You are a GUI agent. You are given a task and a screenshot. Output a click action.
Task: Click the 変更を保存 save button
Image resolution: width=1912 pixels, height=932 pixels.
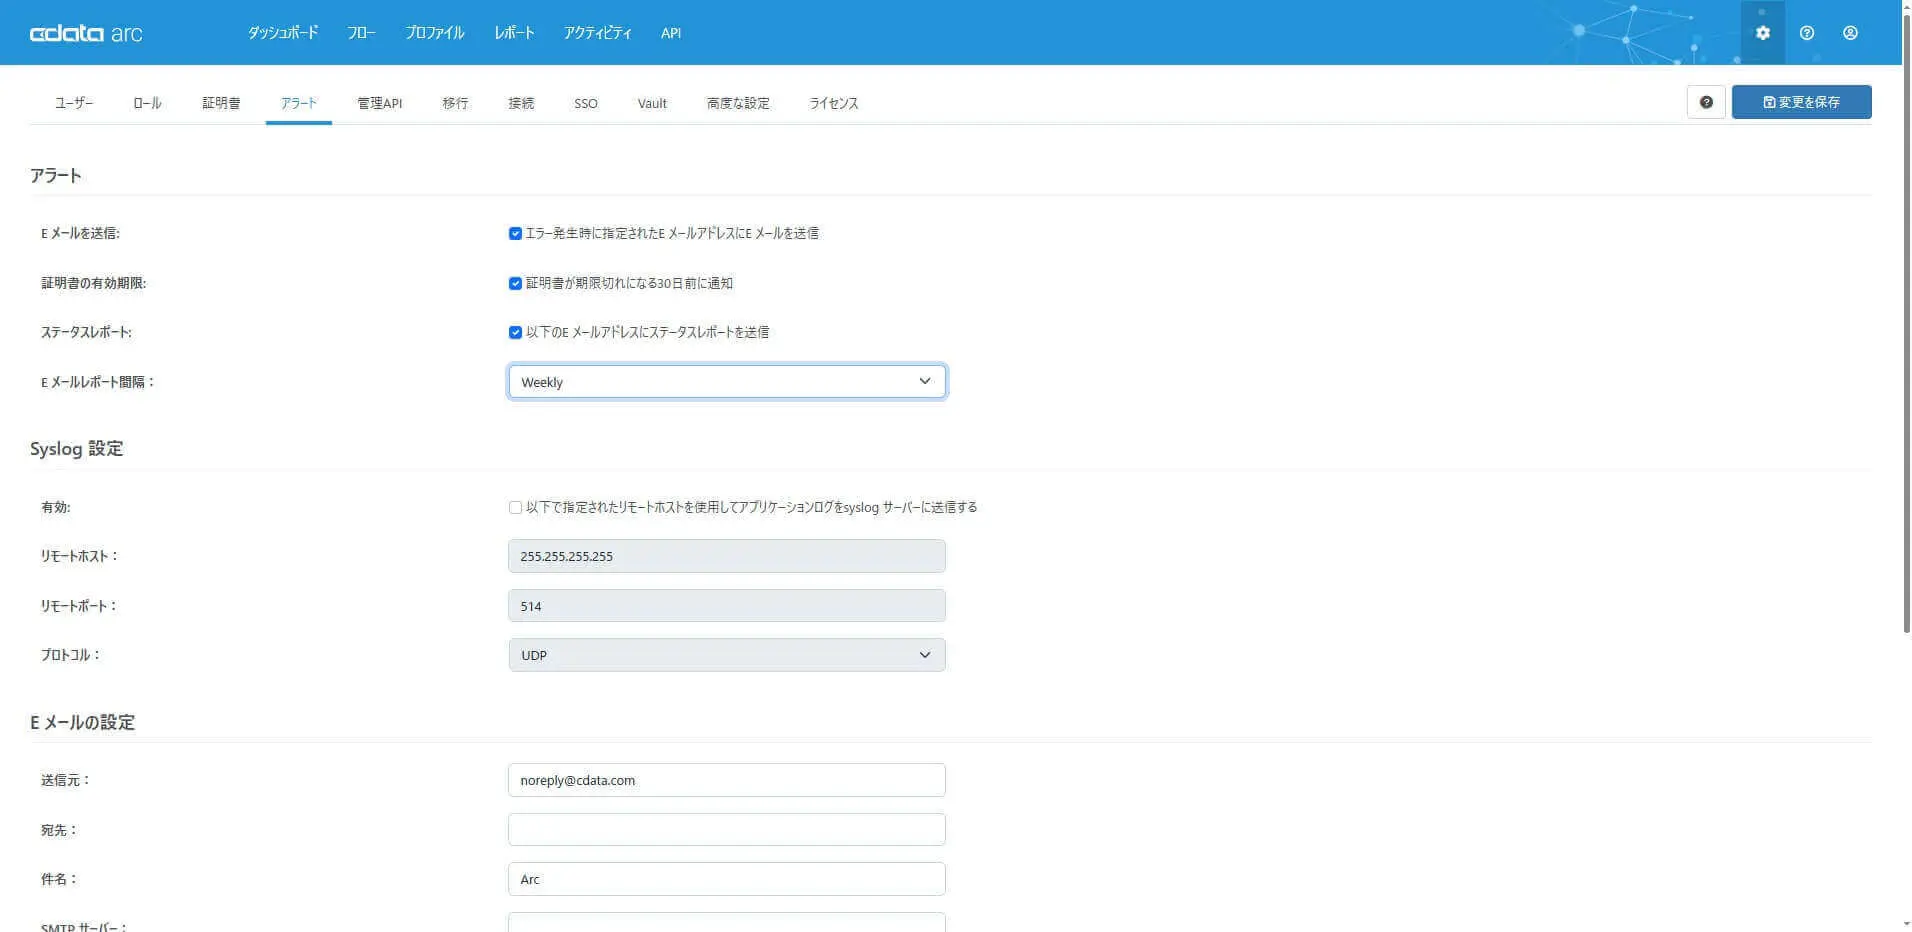coord(1801,102)
